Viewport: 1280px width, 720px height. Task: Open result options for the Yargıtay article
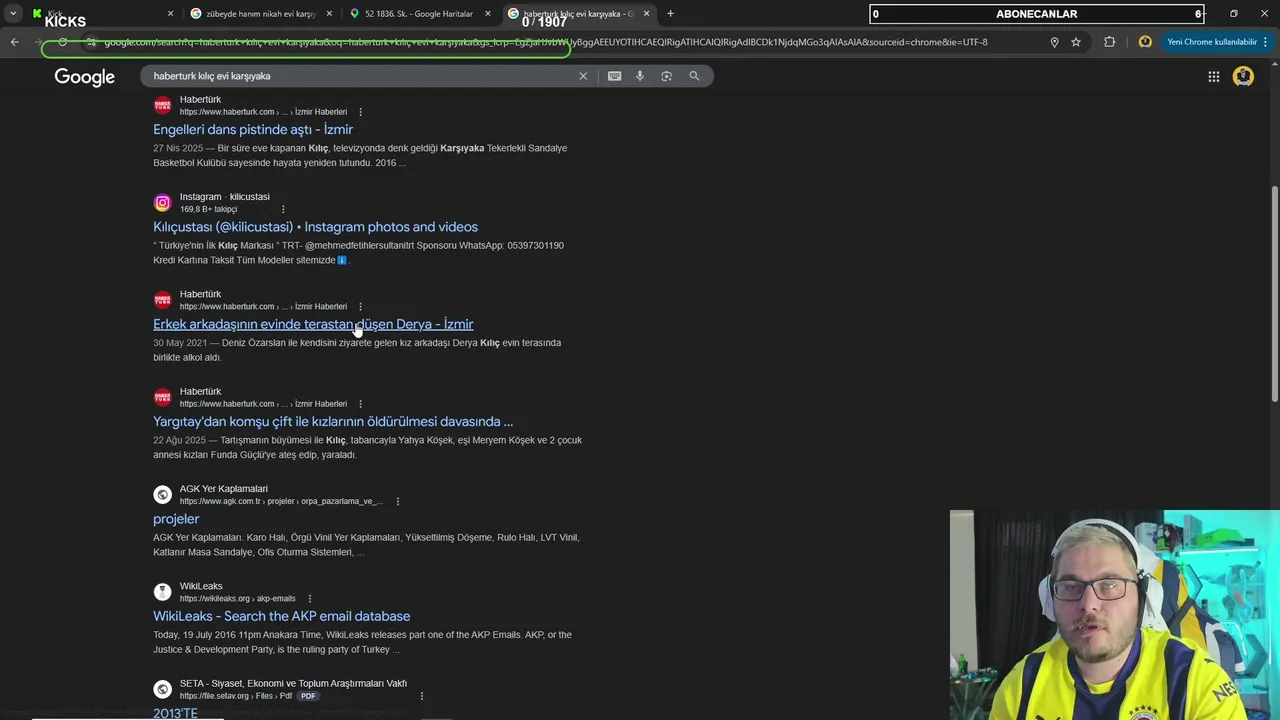[x=360, y=404]
